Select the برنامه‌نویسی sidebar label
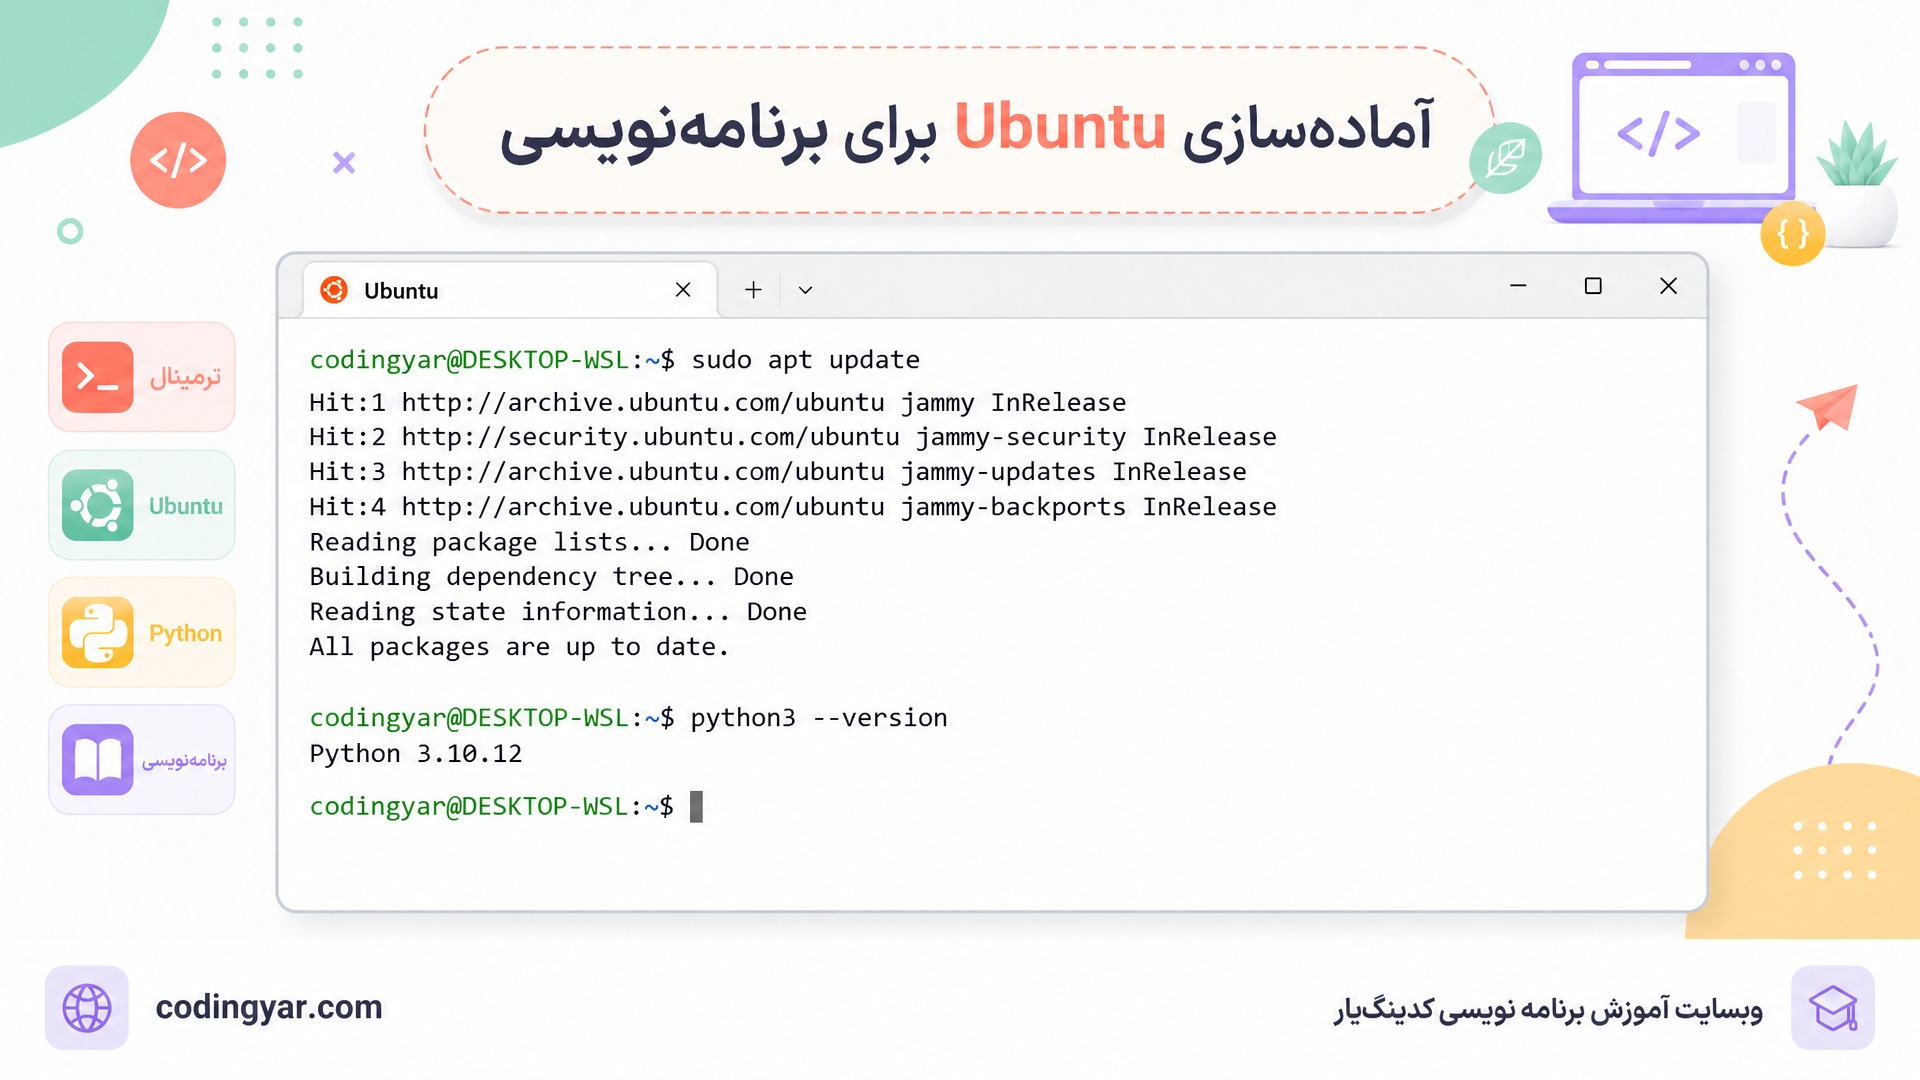The width and height of the screenshot is (1920, 1080). point(184,760)
